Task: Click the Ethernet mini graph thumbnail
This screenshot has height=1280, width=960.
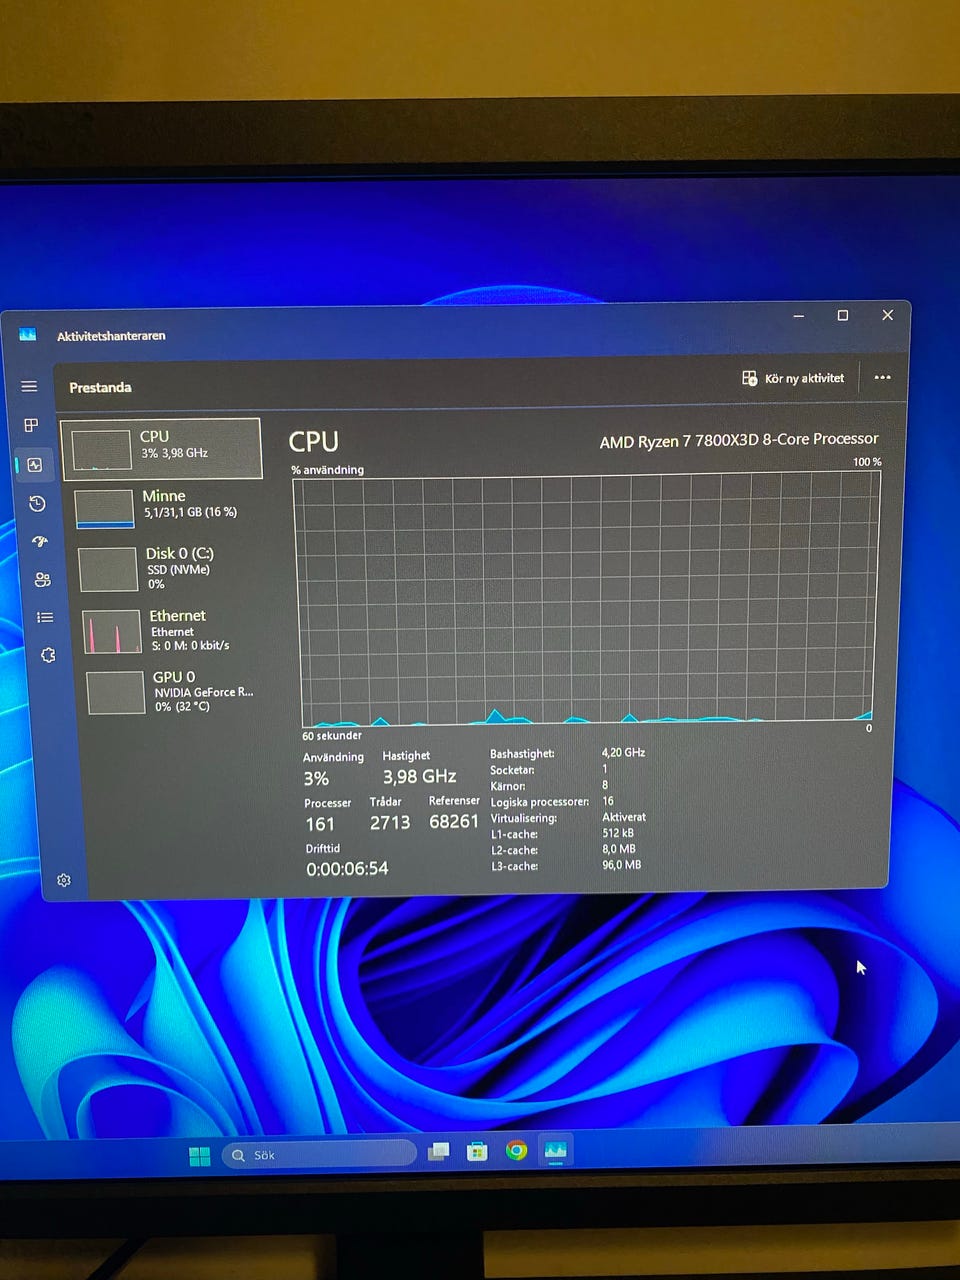Action: (111, 632)
